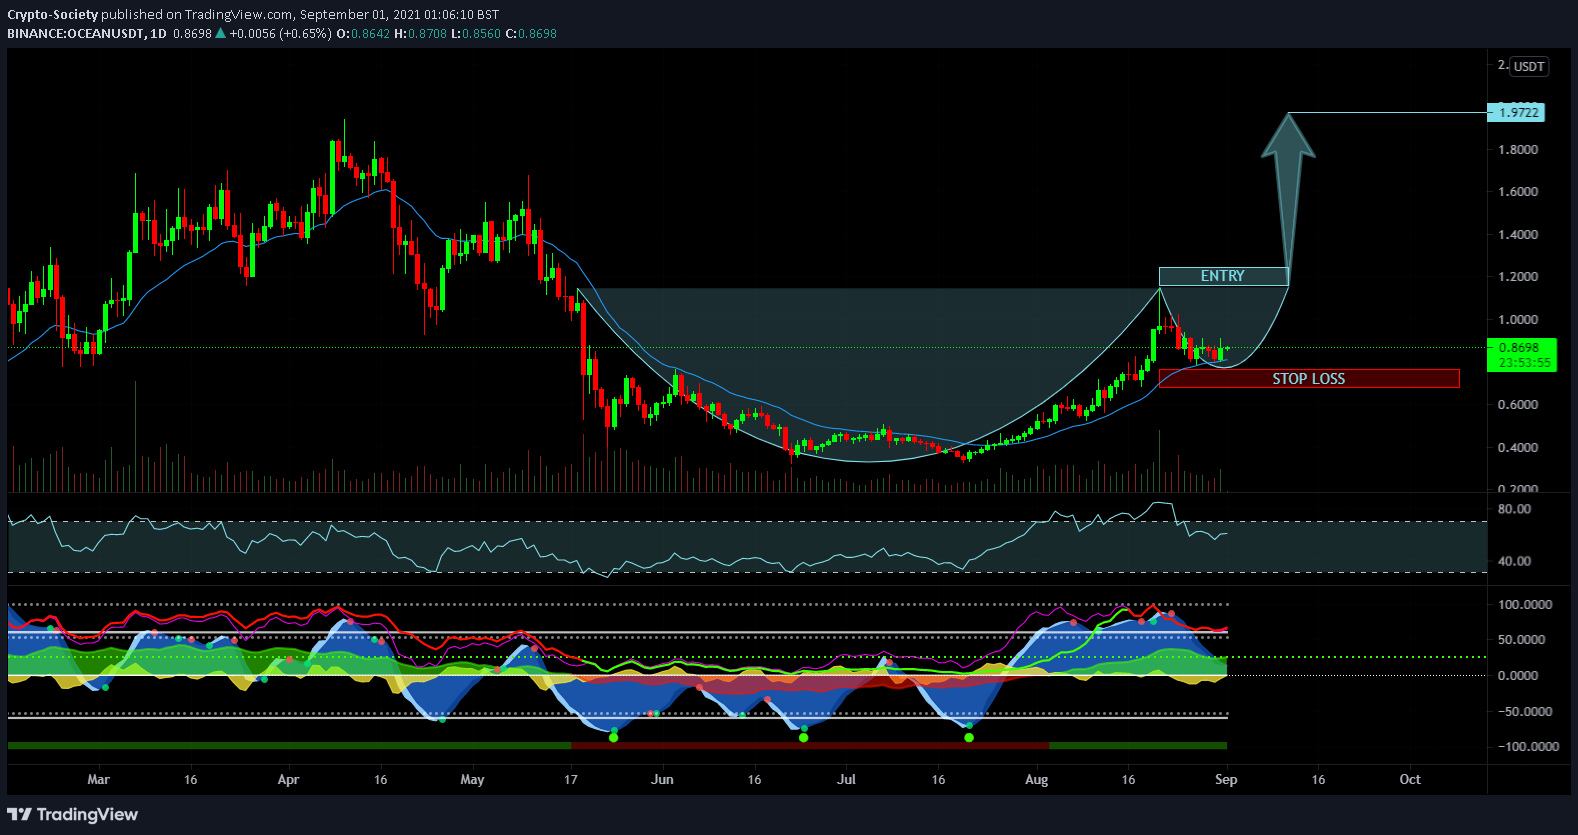Screen dimensions: 1578x835
Task: Click the Mar label on the time axis
Action: click(98, 779)
